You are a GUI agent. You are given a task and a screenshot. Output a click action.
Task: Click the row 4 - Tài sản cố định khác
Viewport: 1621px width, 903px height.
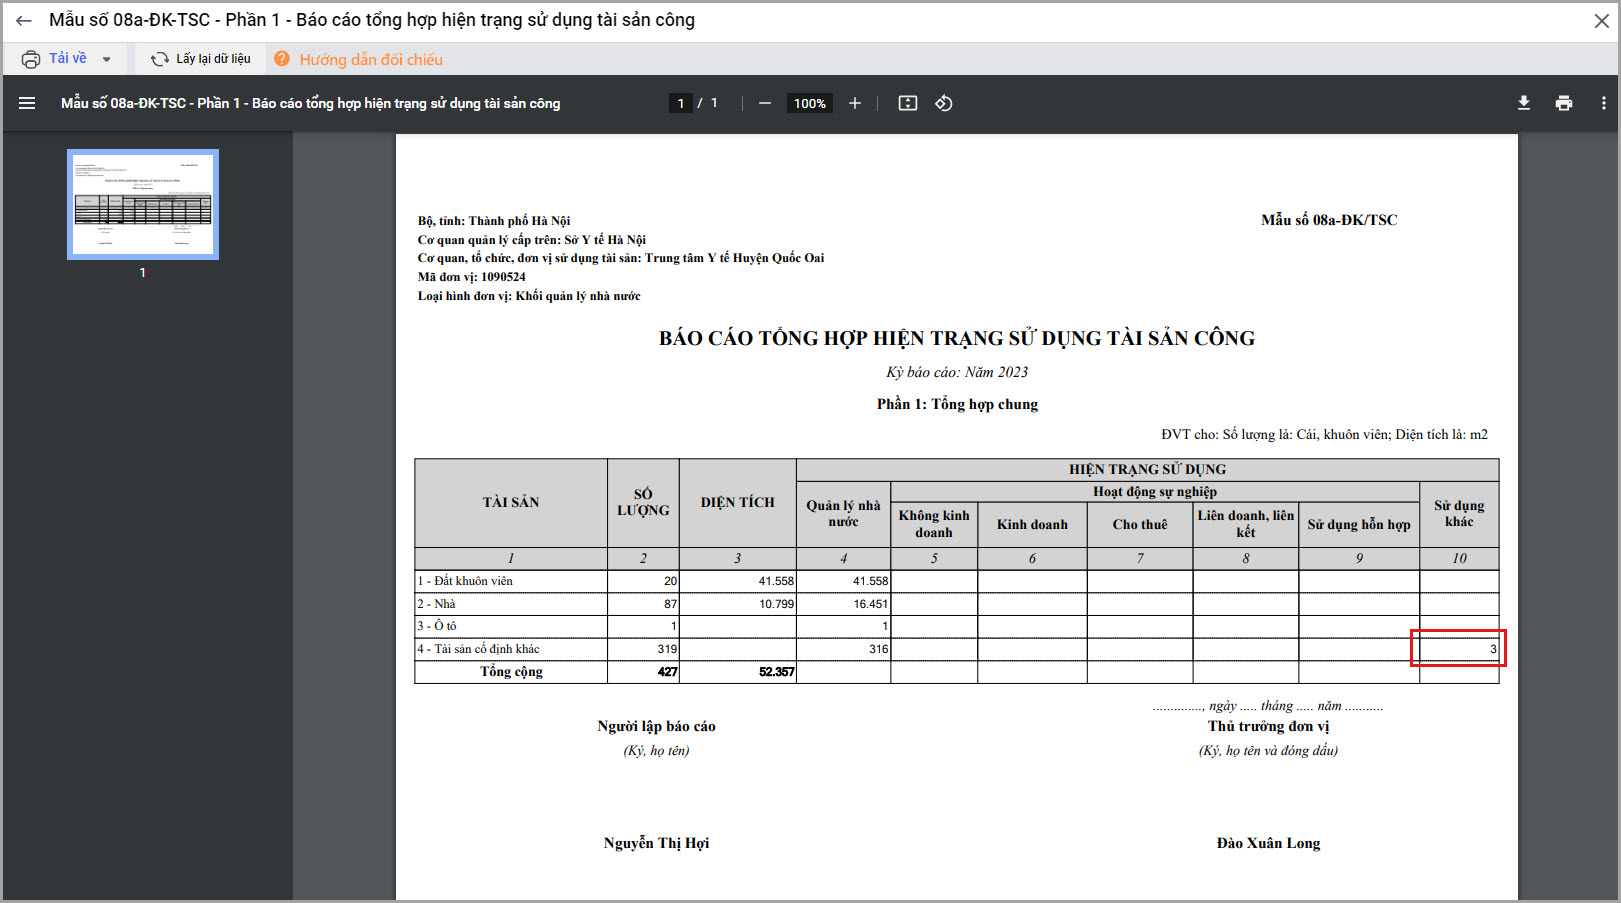click(478, 649)
